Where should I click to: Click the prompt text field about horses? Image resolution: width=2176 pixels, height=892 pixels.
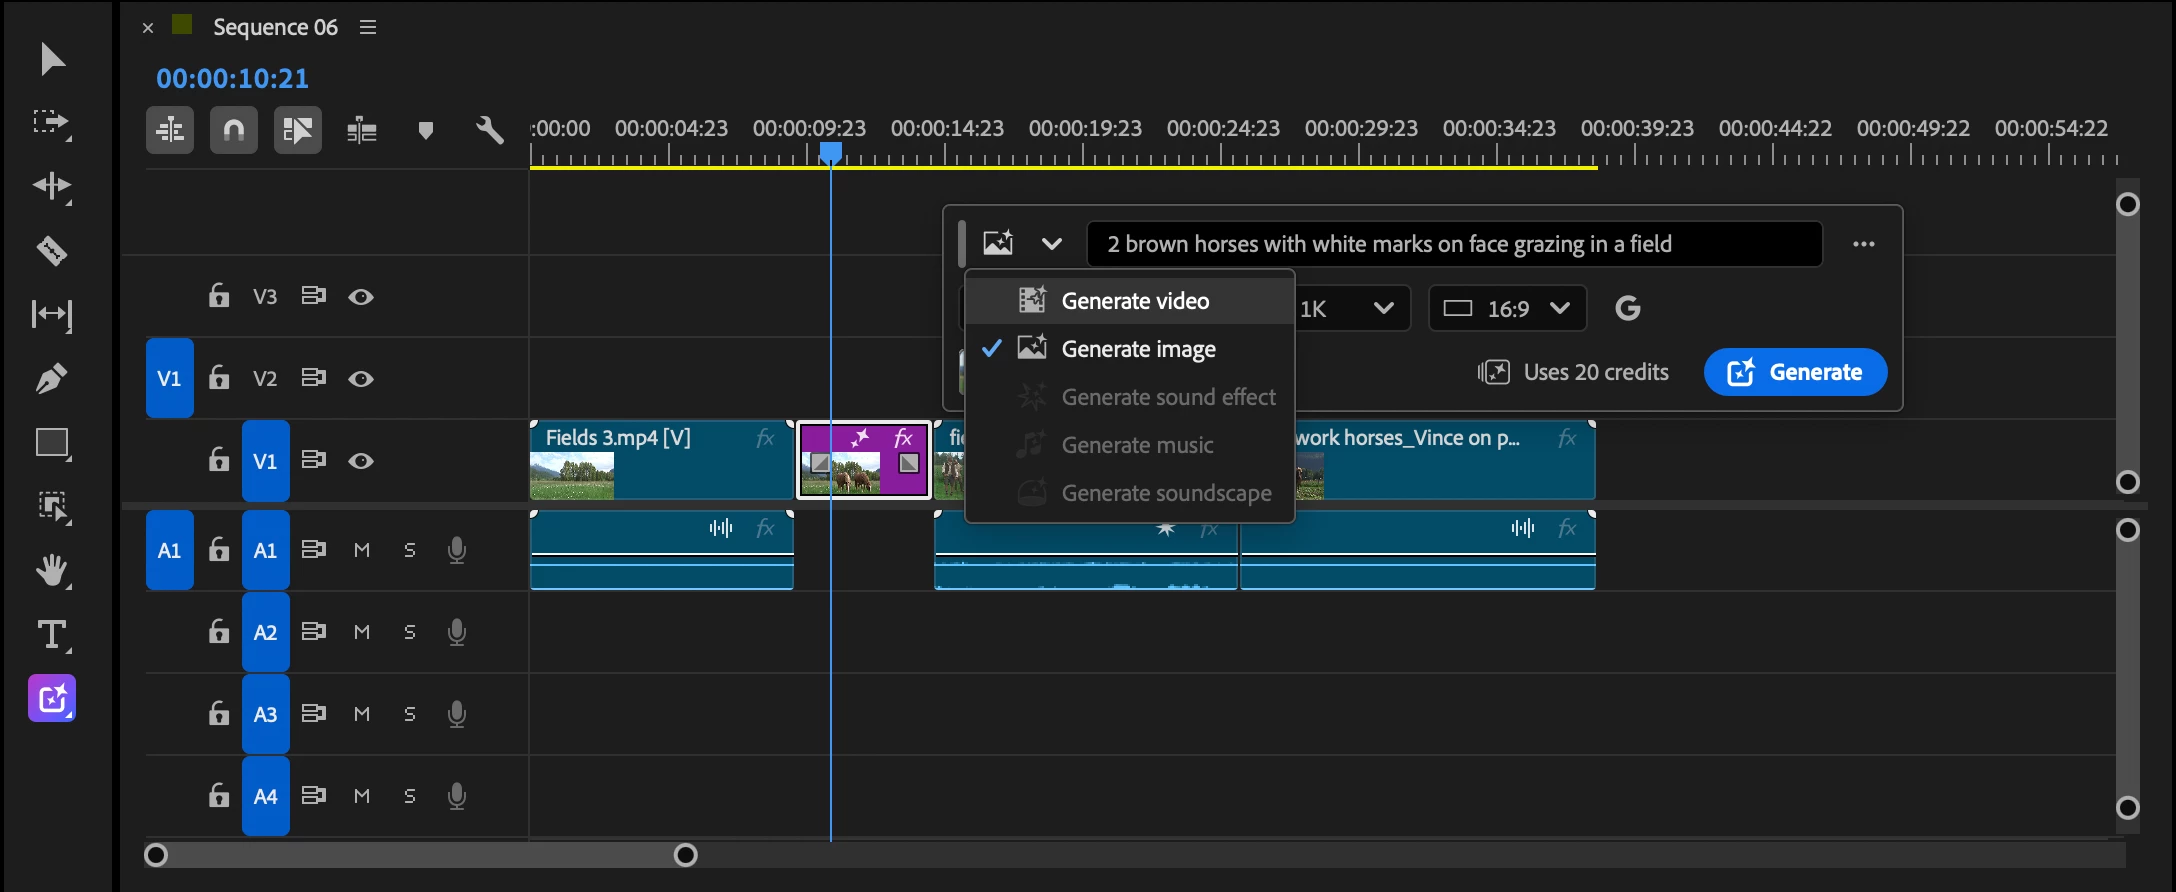(x=1454, y=244)
